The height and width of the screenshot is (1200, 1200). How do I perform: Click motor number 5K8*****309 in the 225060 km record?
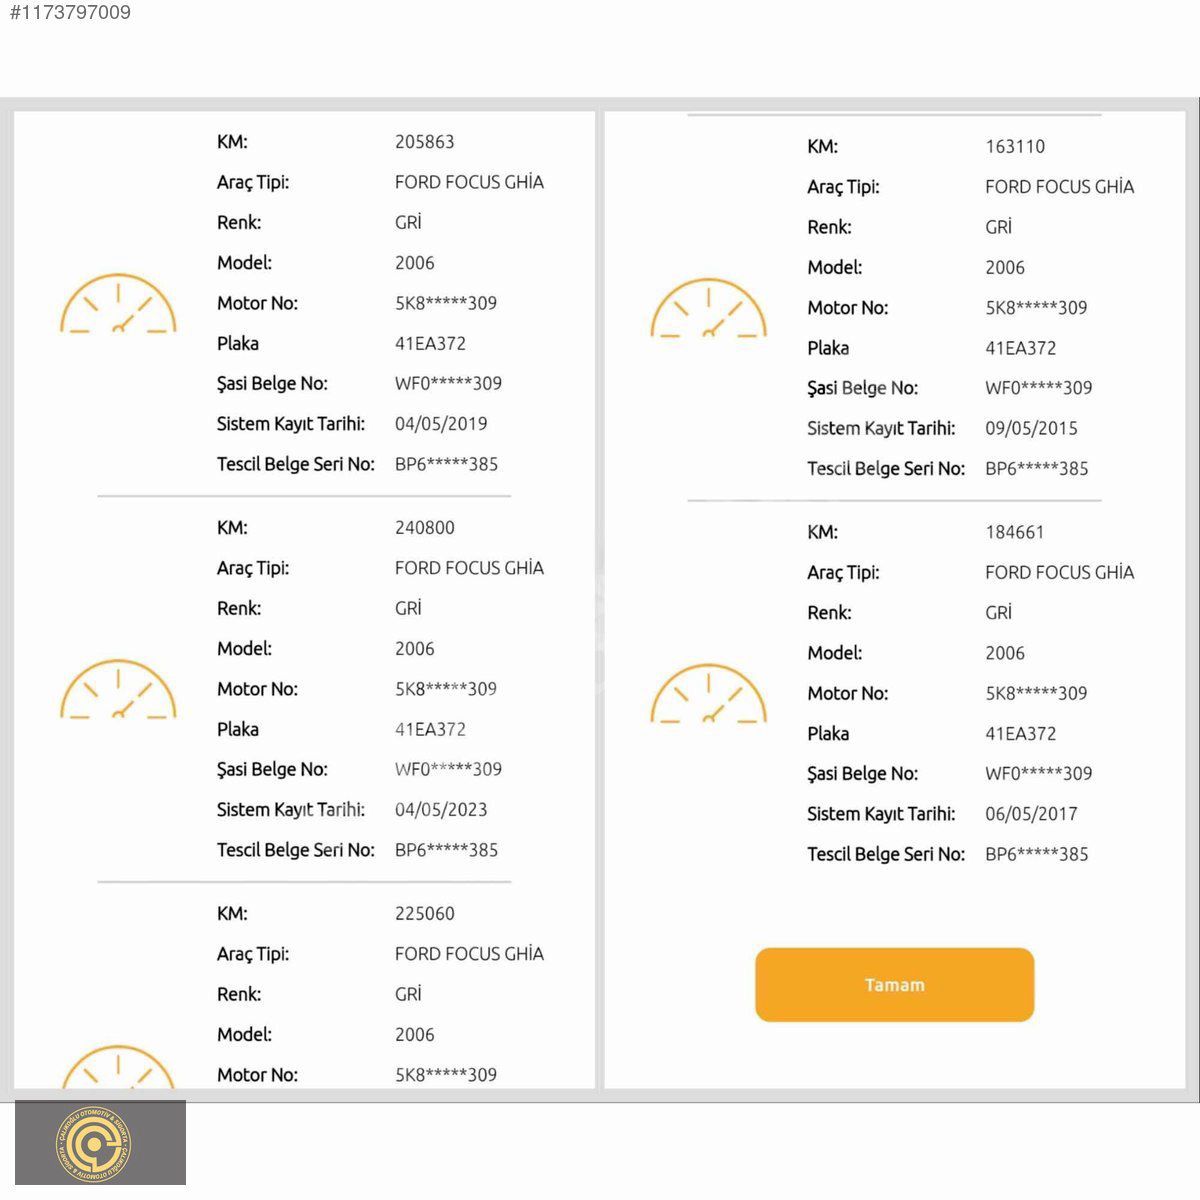[x=446, y=1075]
